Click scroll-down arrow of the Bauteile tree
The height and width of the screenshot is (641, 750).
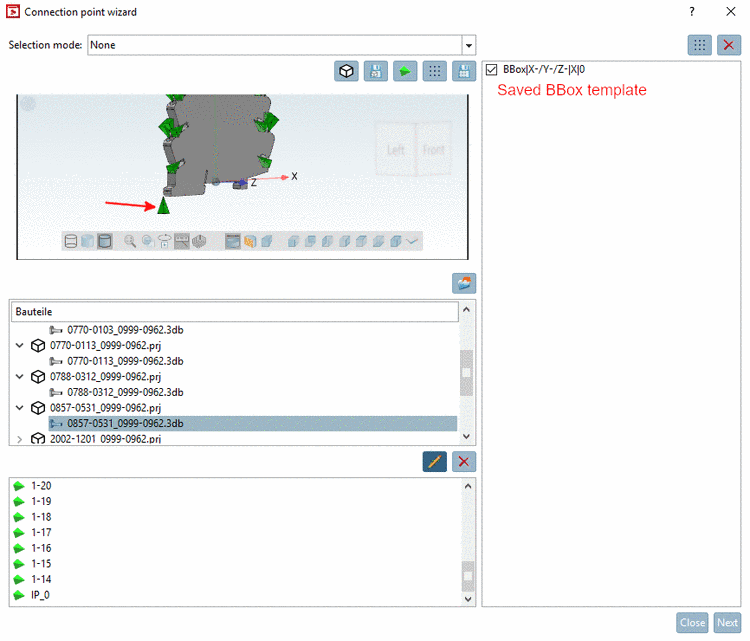(x=466, y=436)
